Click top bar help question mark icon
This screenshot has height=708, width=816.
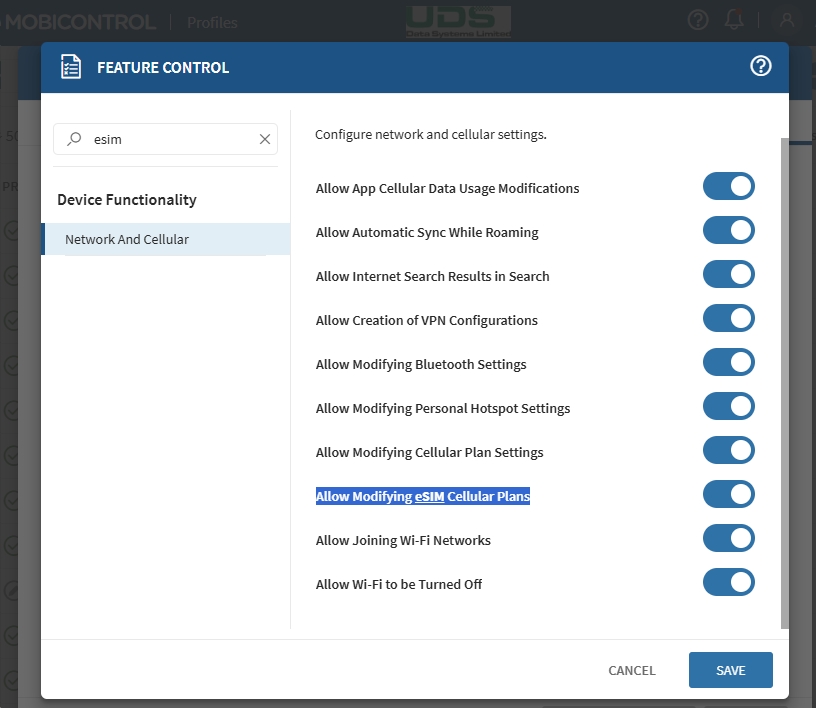[x=698, y=20]
